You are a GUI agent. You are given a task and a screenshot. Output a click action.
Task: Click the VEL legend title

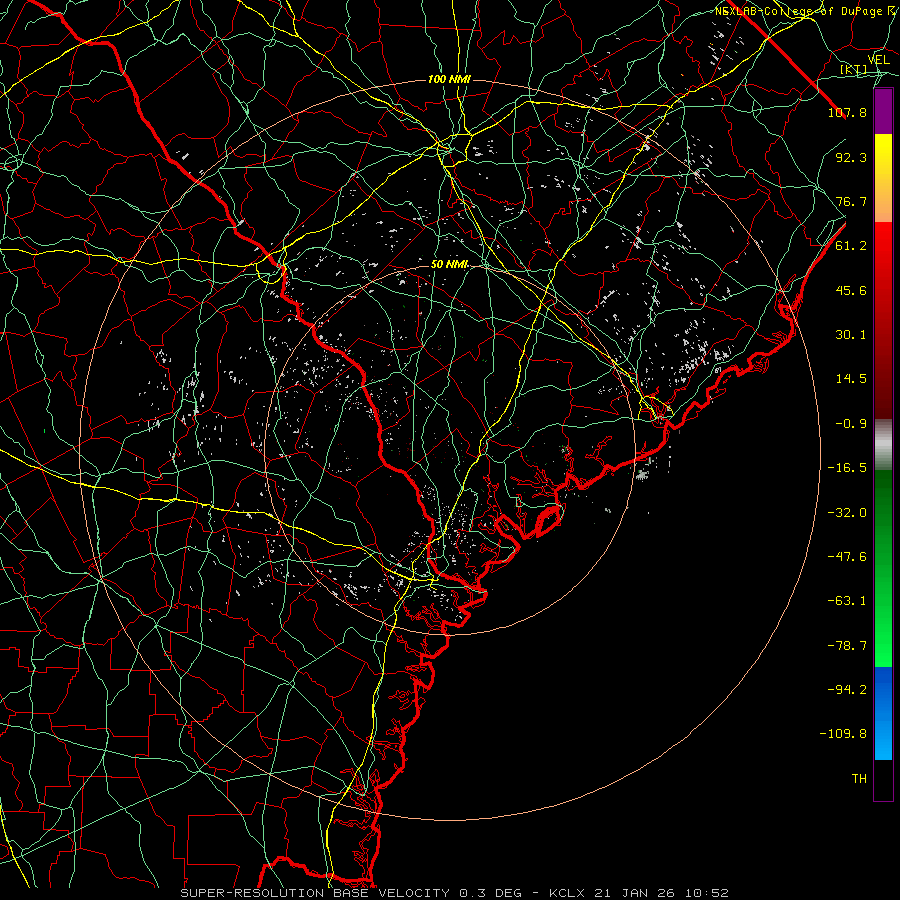click(x=878, y=60)
